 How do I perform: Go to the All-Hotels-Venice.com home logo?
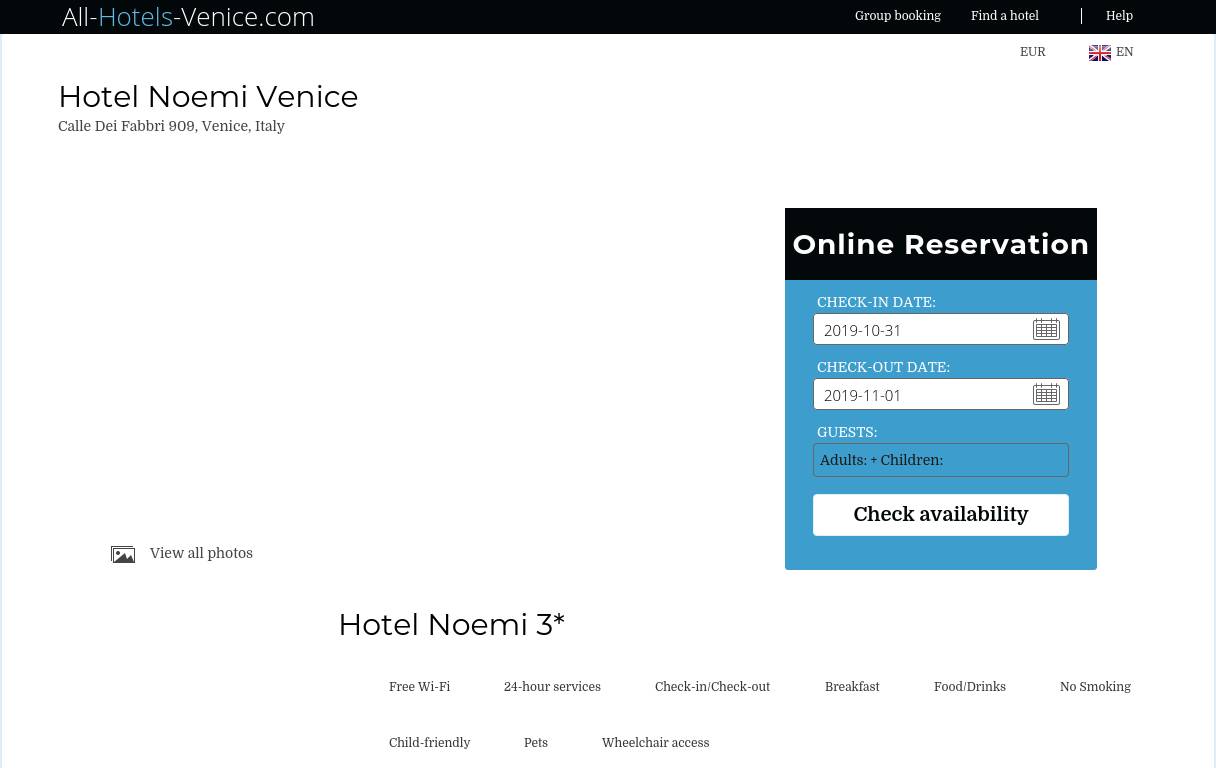pyautogui.click(x=188, y=17)
